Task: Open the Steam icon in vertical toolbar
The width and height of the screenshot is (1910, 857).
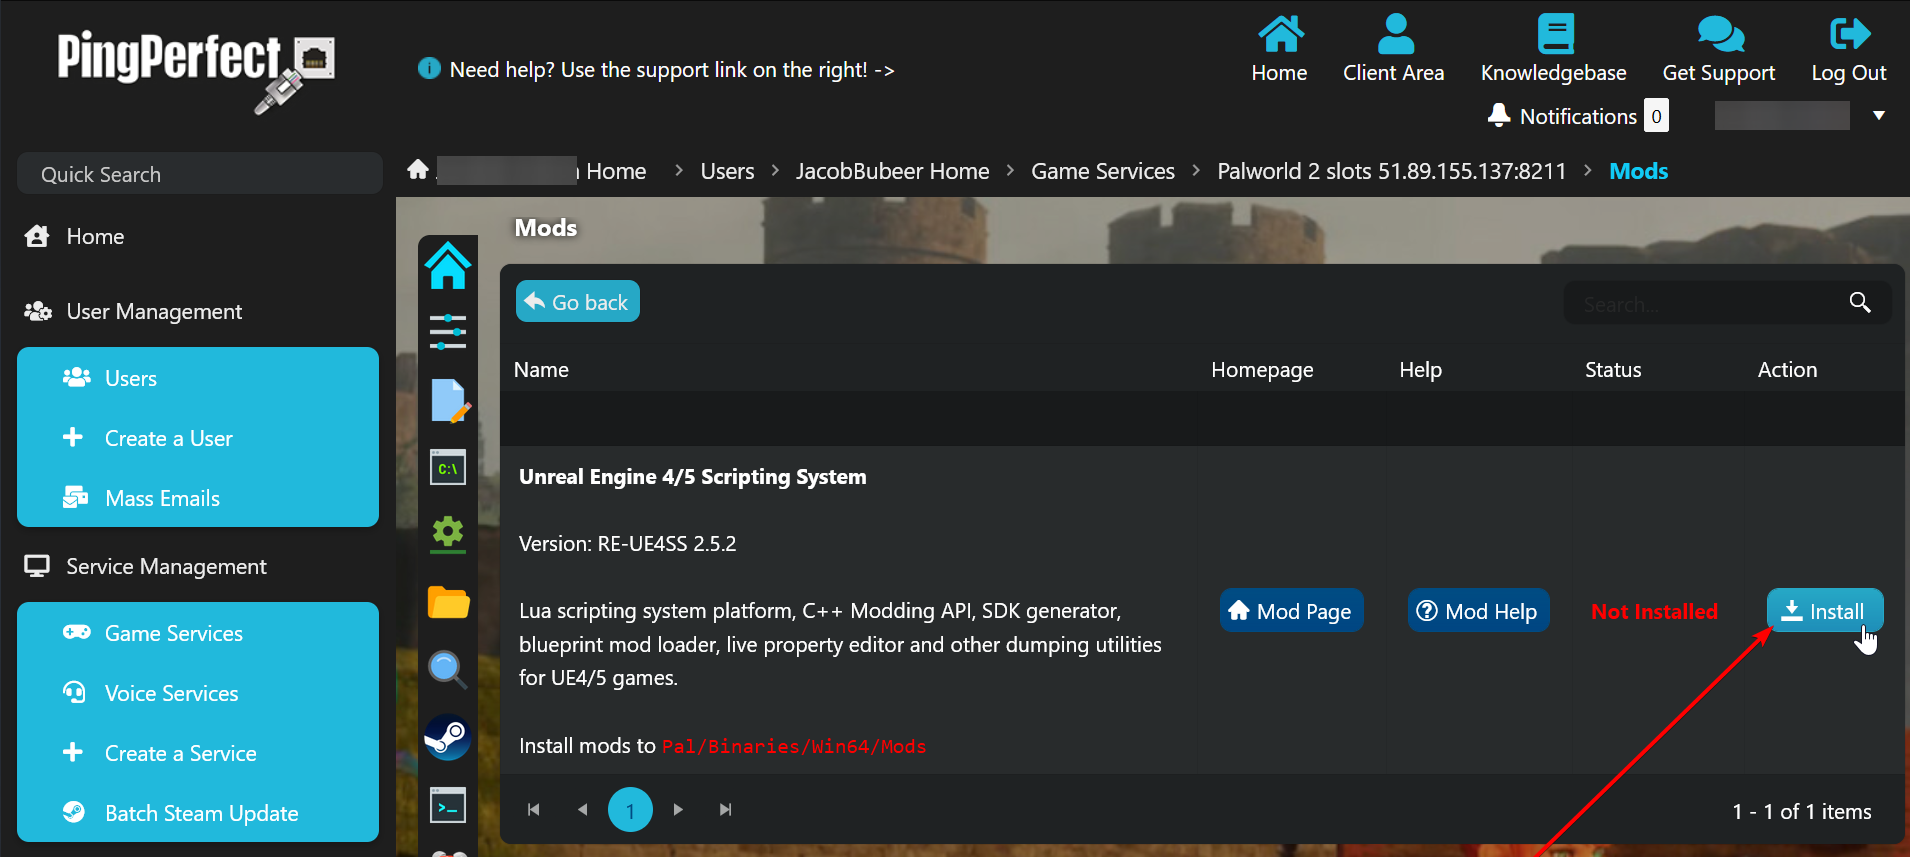Action: [x=447, y=738]
